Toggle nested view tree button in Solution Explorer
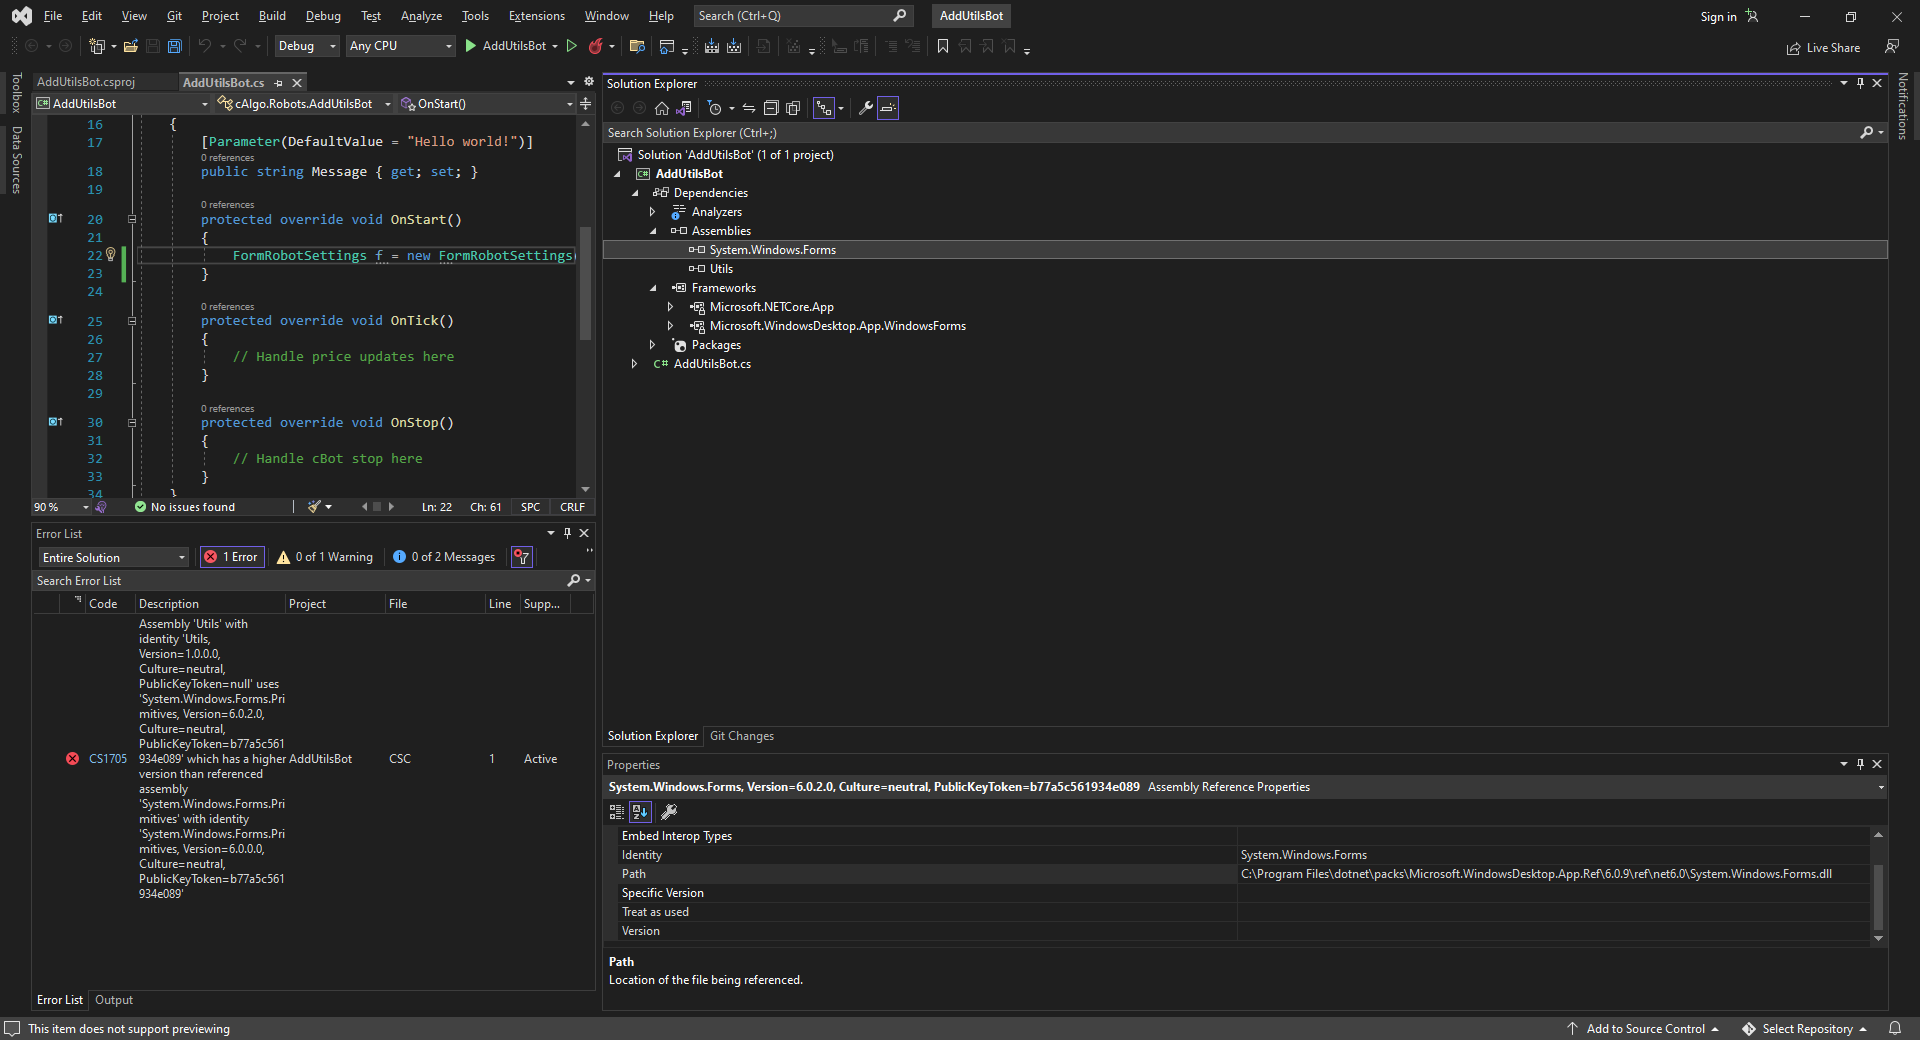Image resolution: width=1920 pixels, height=1040 pixels. pyautogui.click(x=824, y=108)
